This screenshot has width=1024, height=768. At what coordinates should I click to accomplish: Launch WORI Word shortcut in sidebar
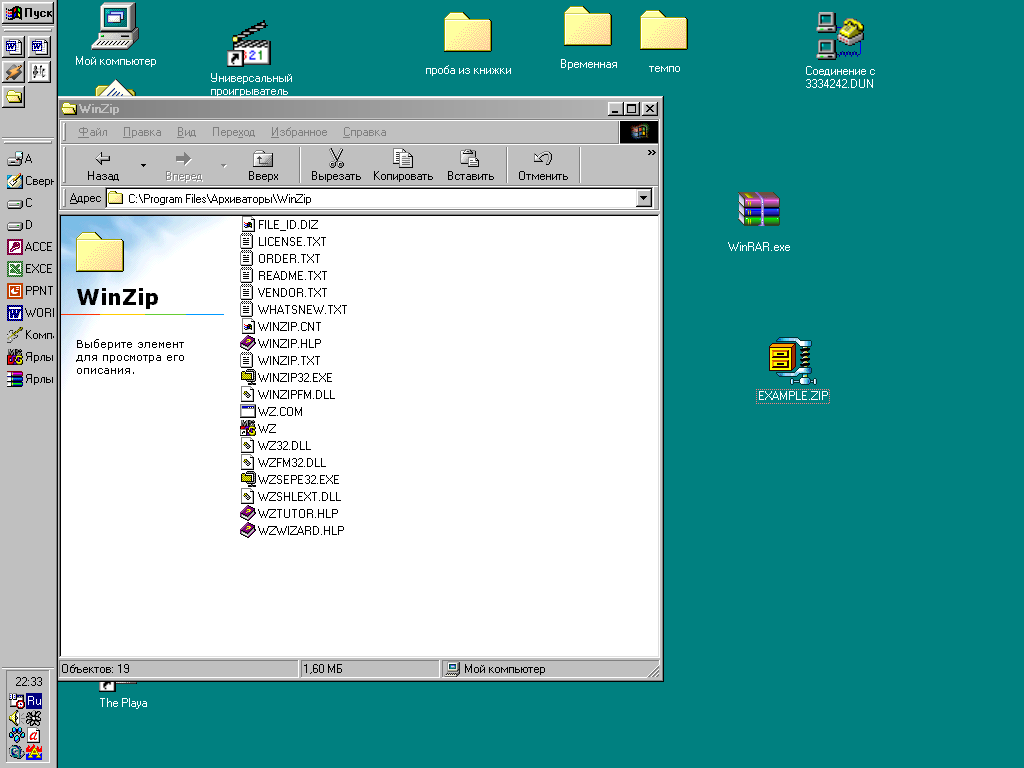[x=29, y=313]
